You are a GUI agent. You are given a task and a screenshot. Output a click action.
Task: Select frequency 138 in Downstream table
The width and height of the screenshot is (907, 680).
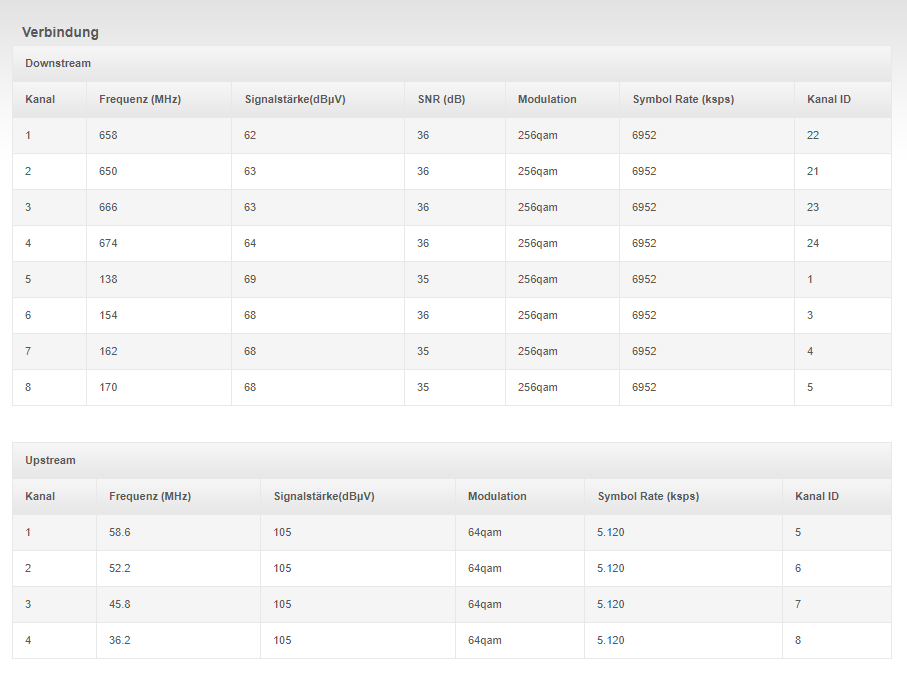(x=108, y=279)
